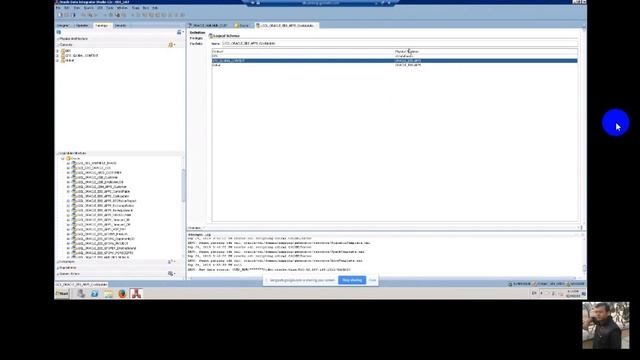Open the Window menu

tap(122, 8)
